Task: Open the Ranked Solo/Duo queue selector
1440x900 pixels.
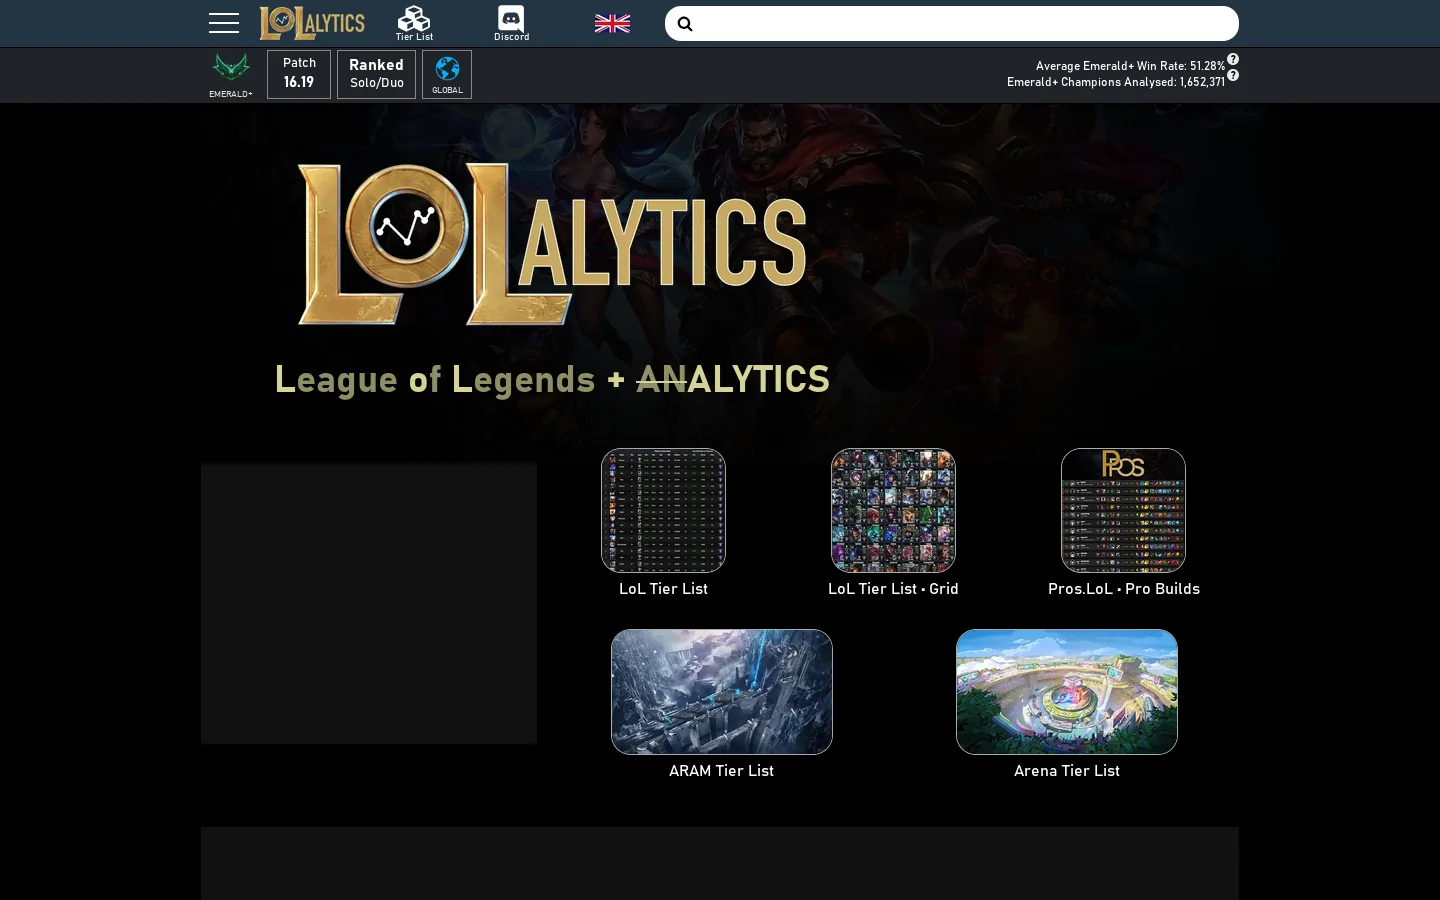Action: [x=376, y=74]
